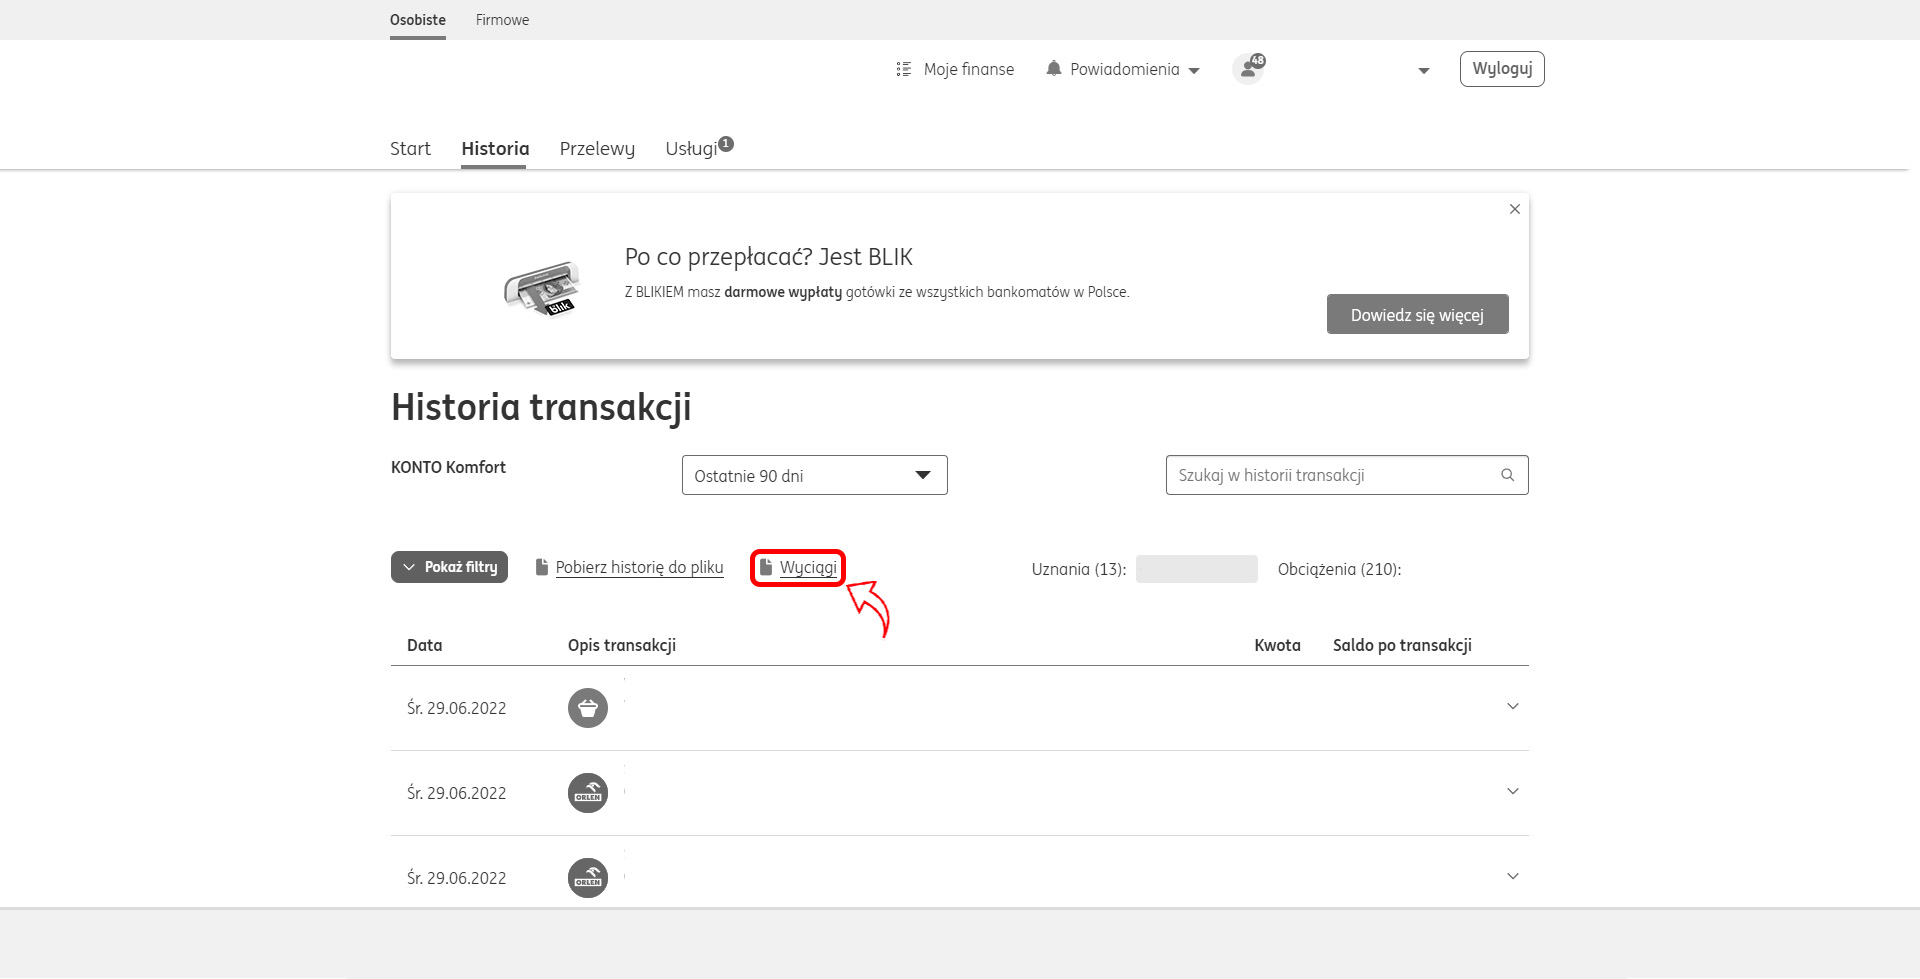Open the account user dropdown arrow
1920x979 pixels.
[x=1423, y=70]
